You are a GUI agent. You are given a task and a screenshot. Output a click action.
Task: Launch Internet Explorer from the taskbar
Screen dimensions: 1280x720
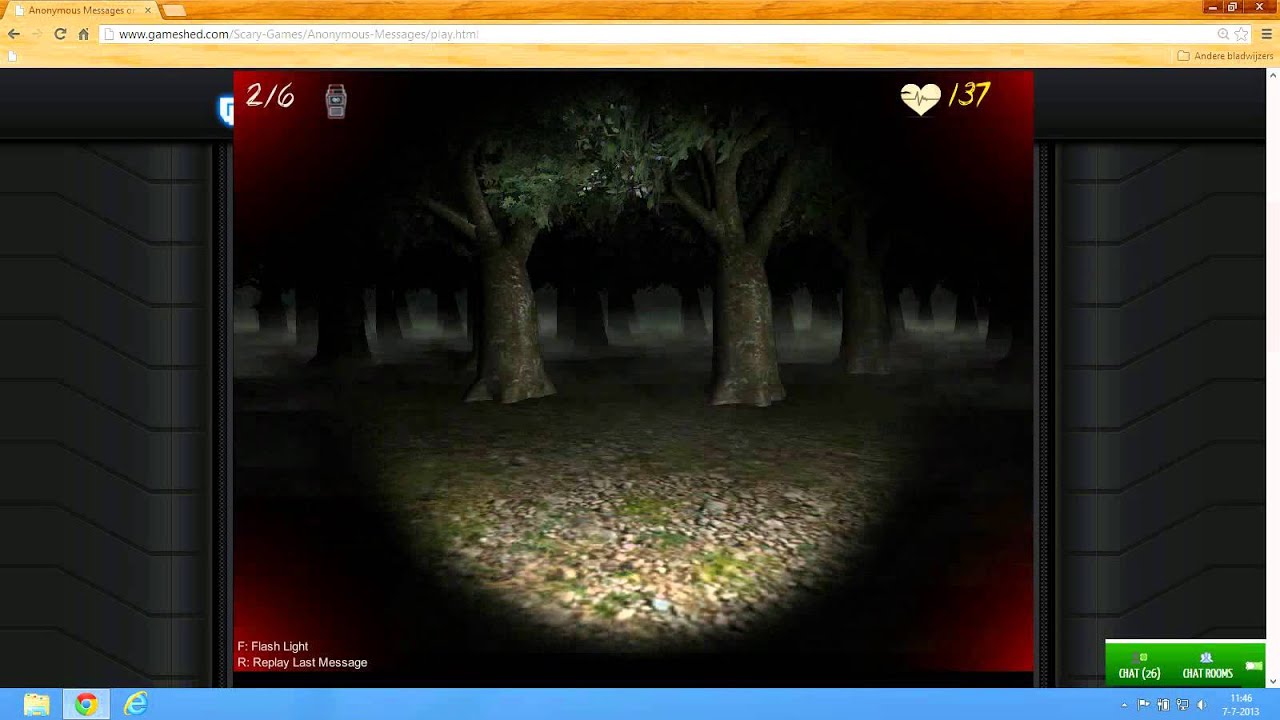coord(135,705)
